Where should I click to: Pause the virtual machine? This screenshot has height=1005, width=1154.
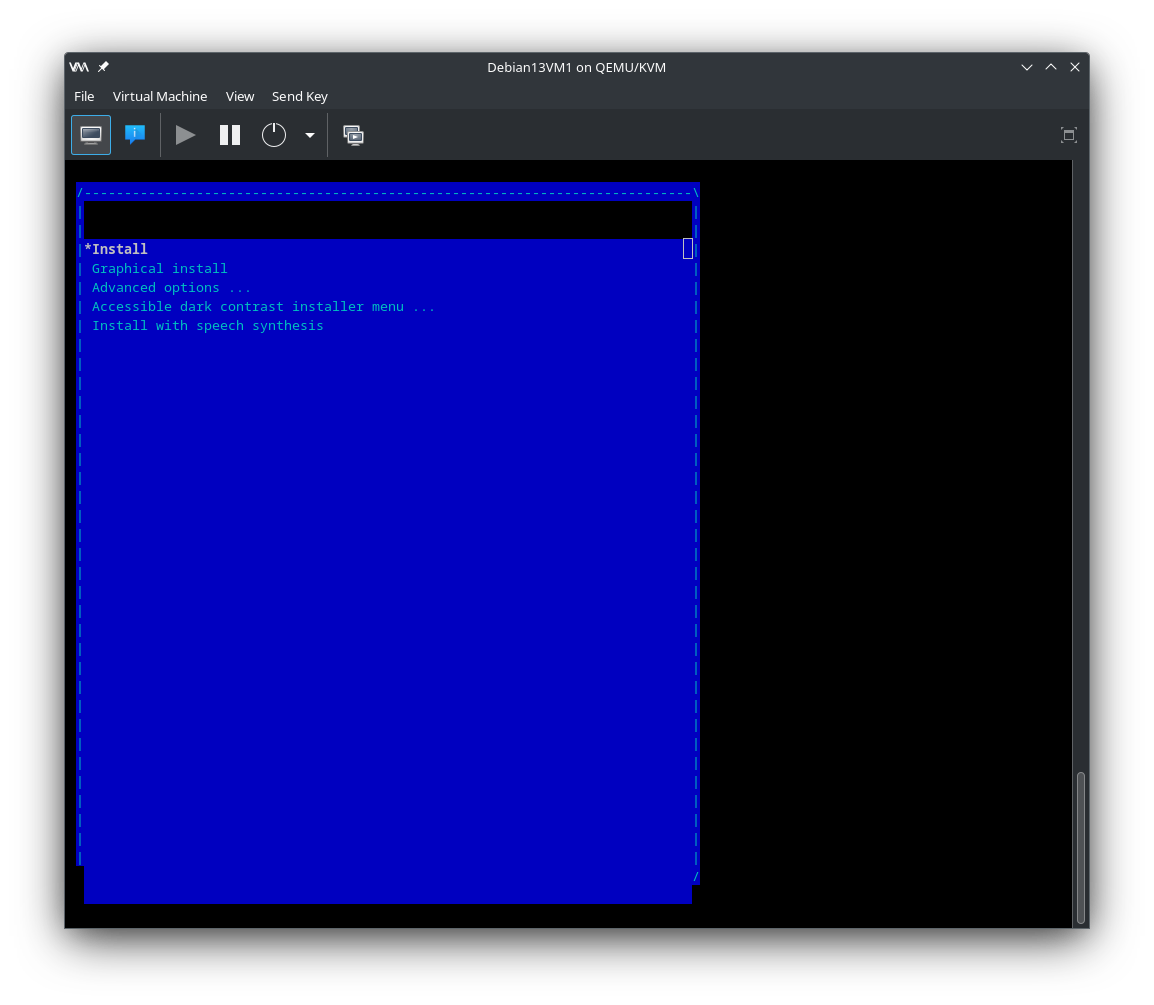click(230, 135)
